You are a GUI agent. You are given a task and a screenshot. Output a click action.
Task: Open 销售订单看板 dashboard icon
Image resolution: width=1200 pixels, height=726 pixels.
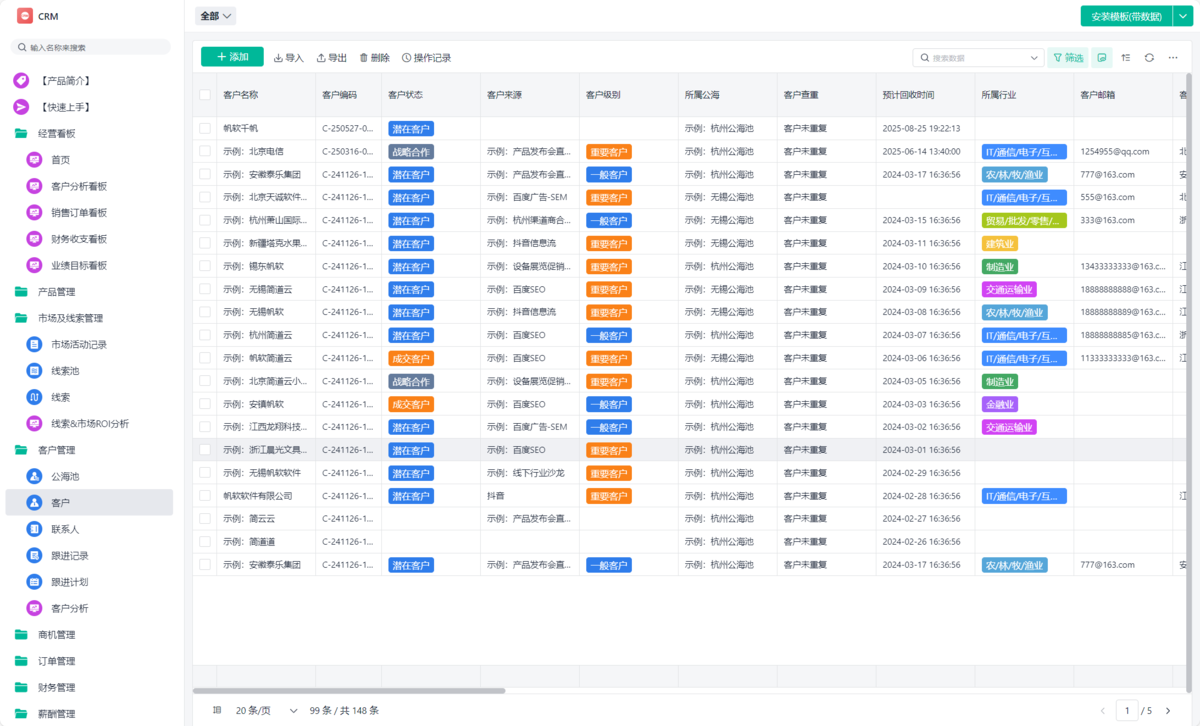click(x=34, y=212)
